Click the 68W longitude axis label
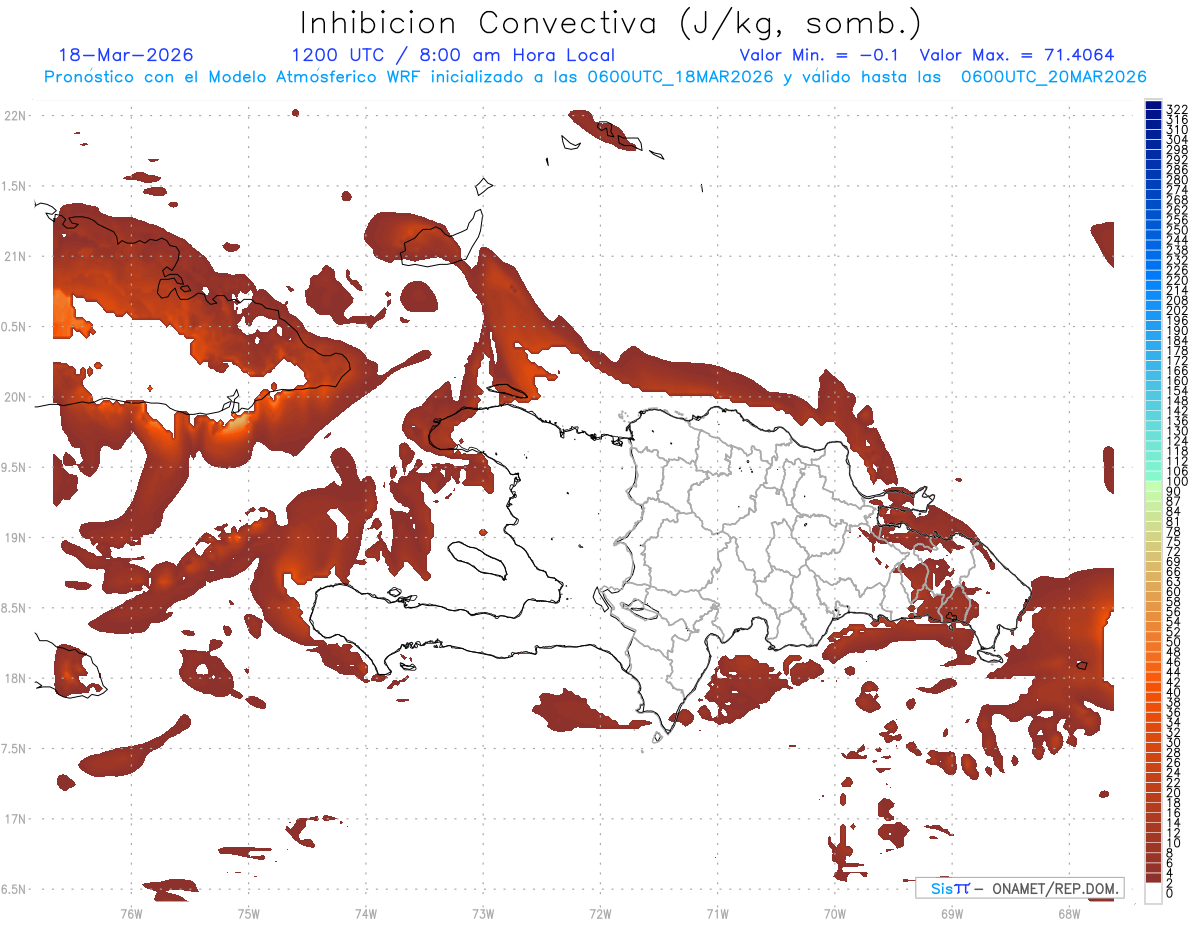 point(1068,914)
